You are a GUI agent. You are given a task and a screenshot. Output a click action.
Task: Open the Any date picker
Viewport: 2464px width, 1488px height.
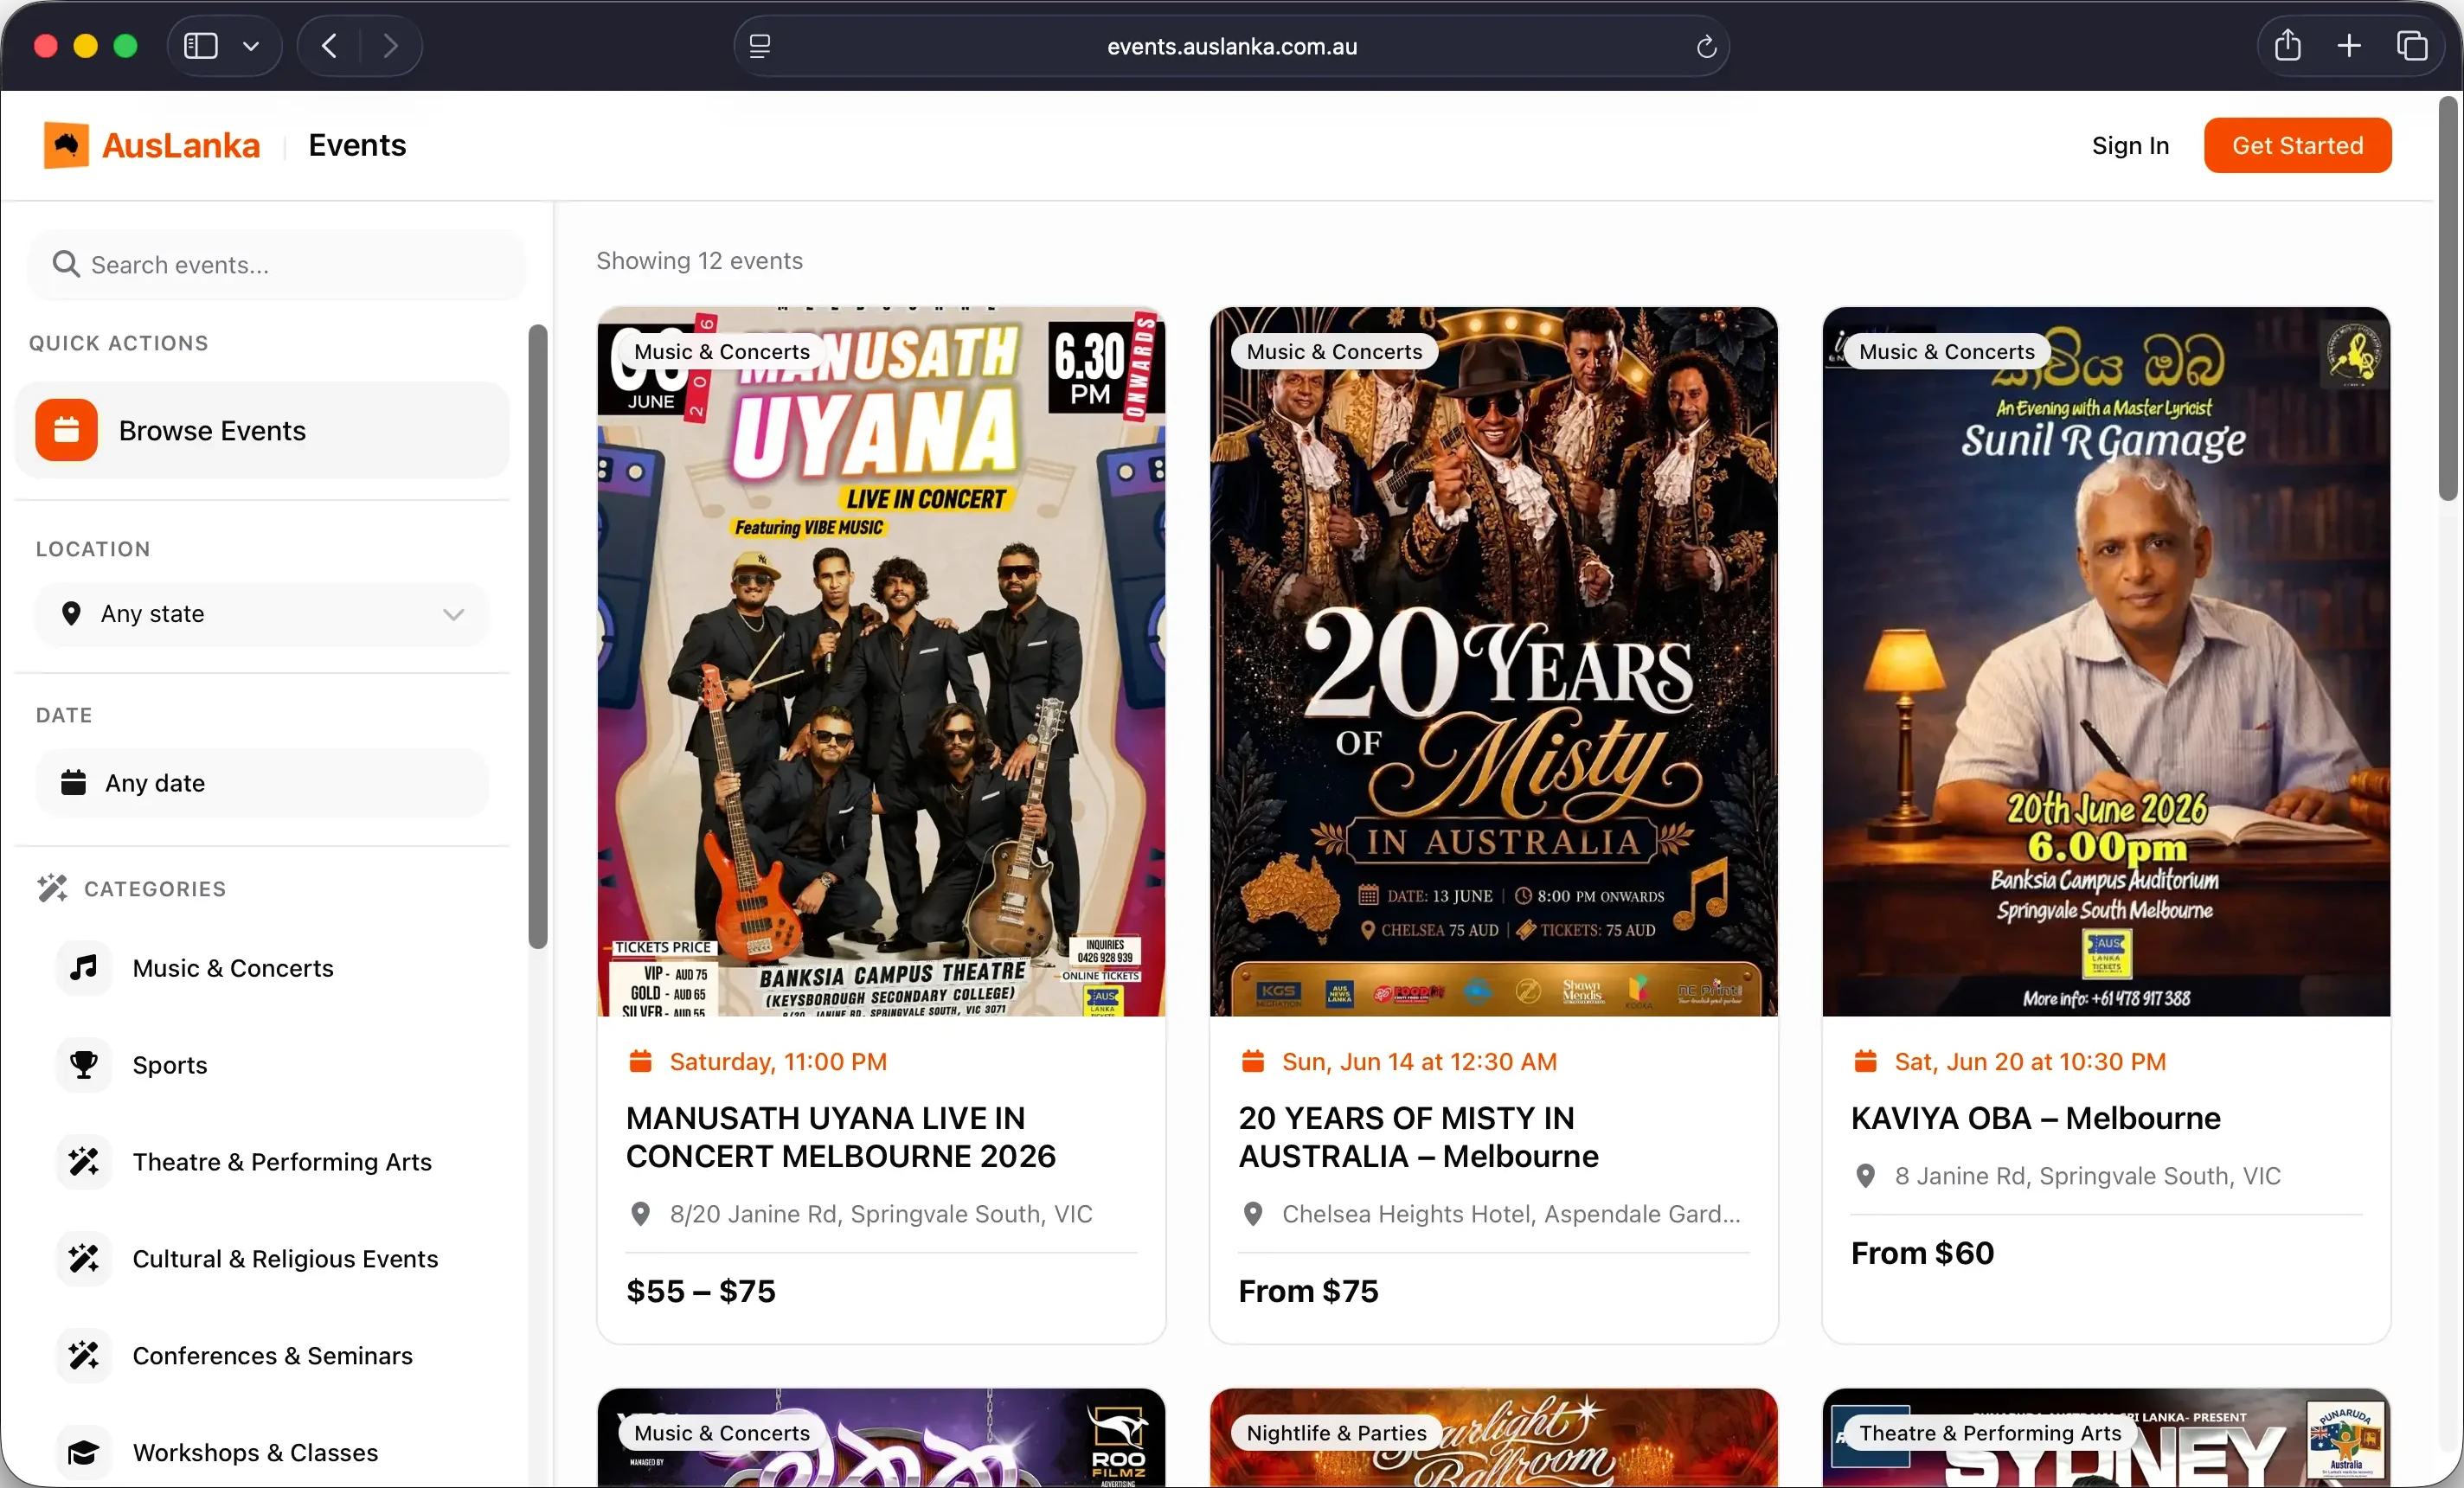tap(263, 783)
